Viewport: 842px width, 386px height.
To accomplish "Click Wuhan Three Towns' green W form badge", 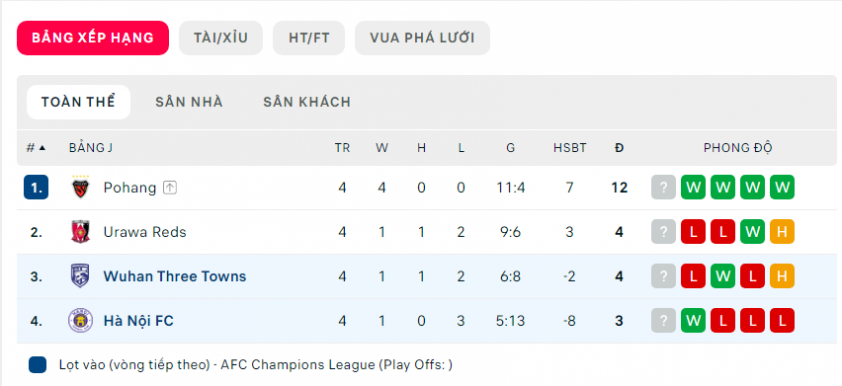I will point(723,276).
